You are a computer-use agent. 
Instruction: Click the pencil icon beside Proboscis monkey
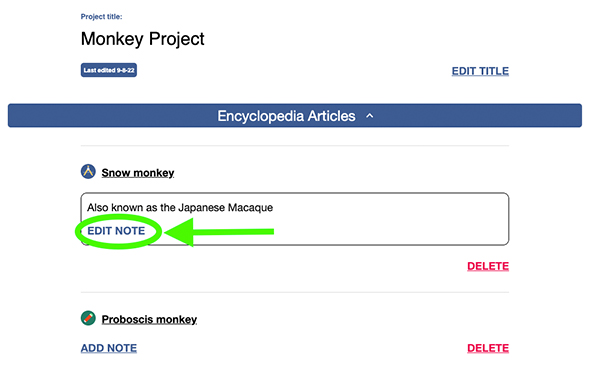(x=88, y=318)
